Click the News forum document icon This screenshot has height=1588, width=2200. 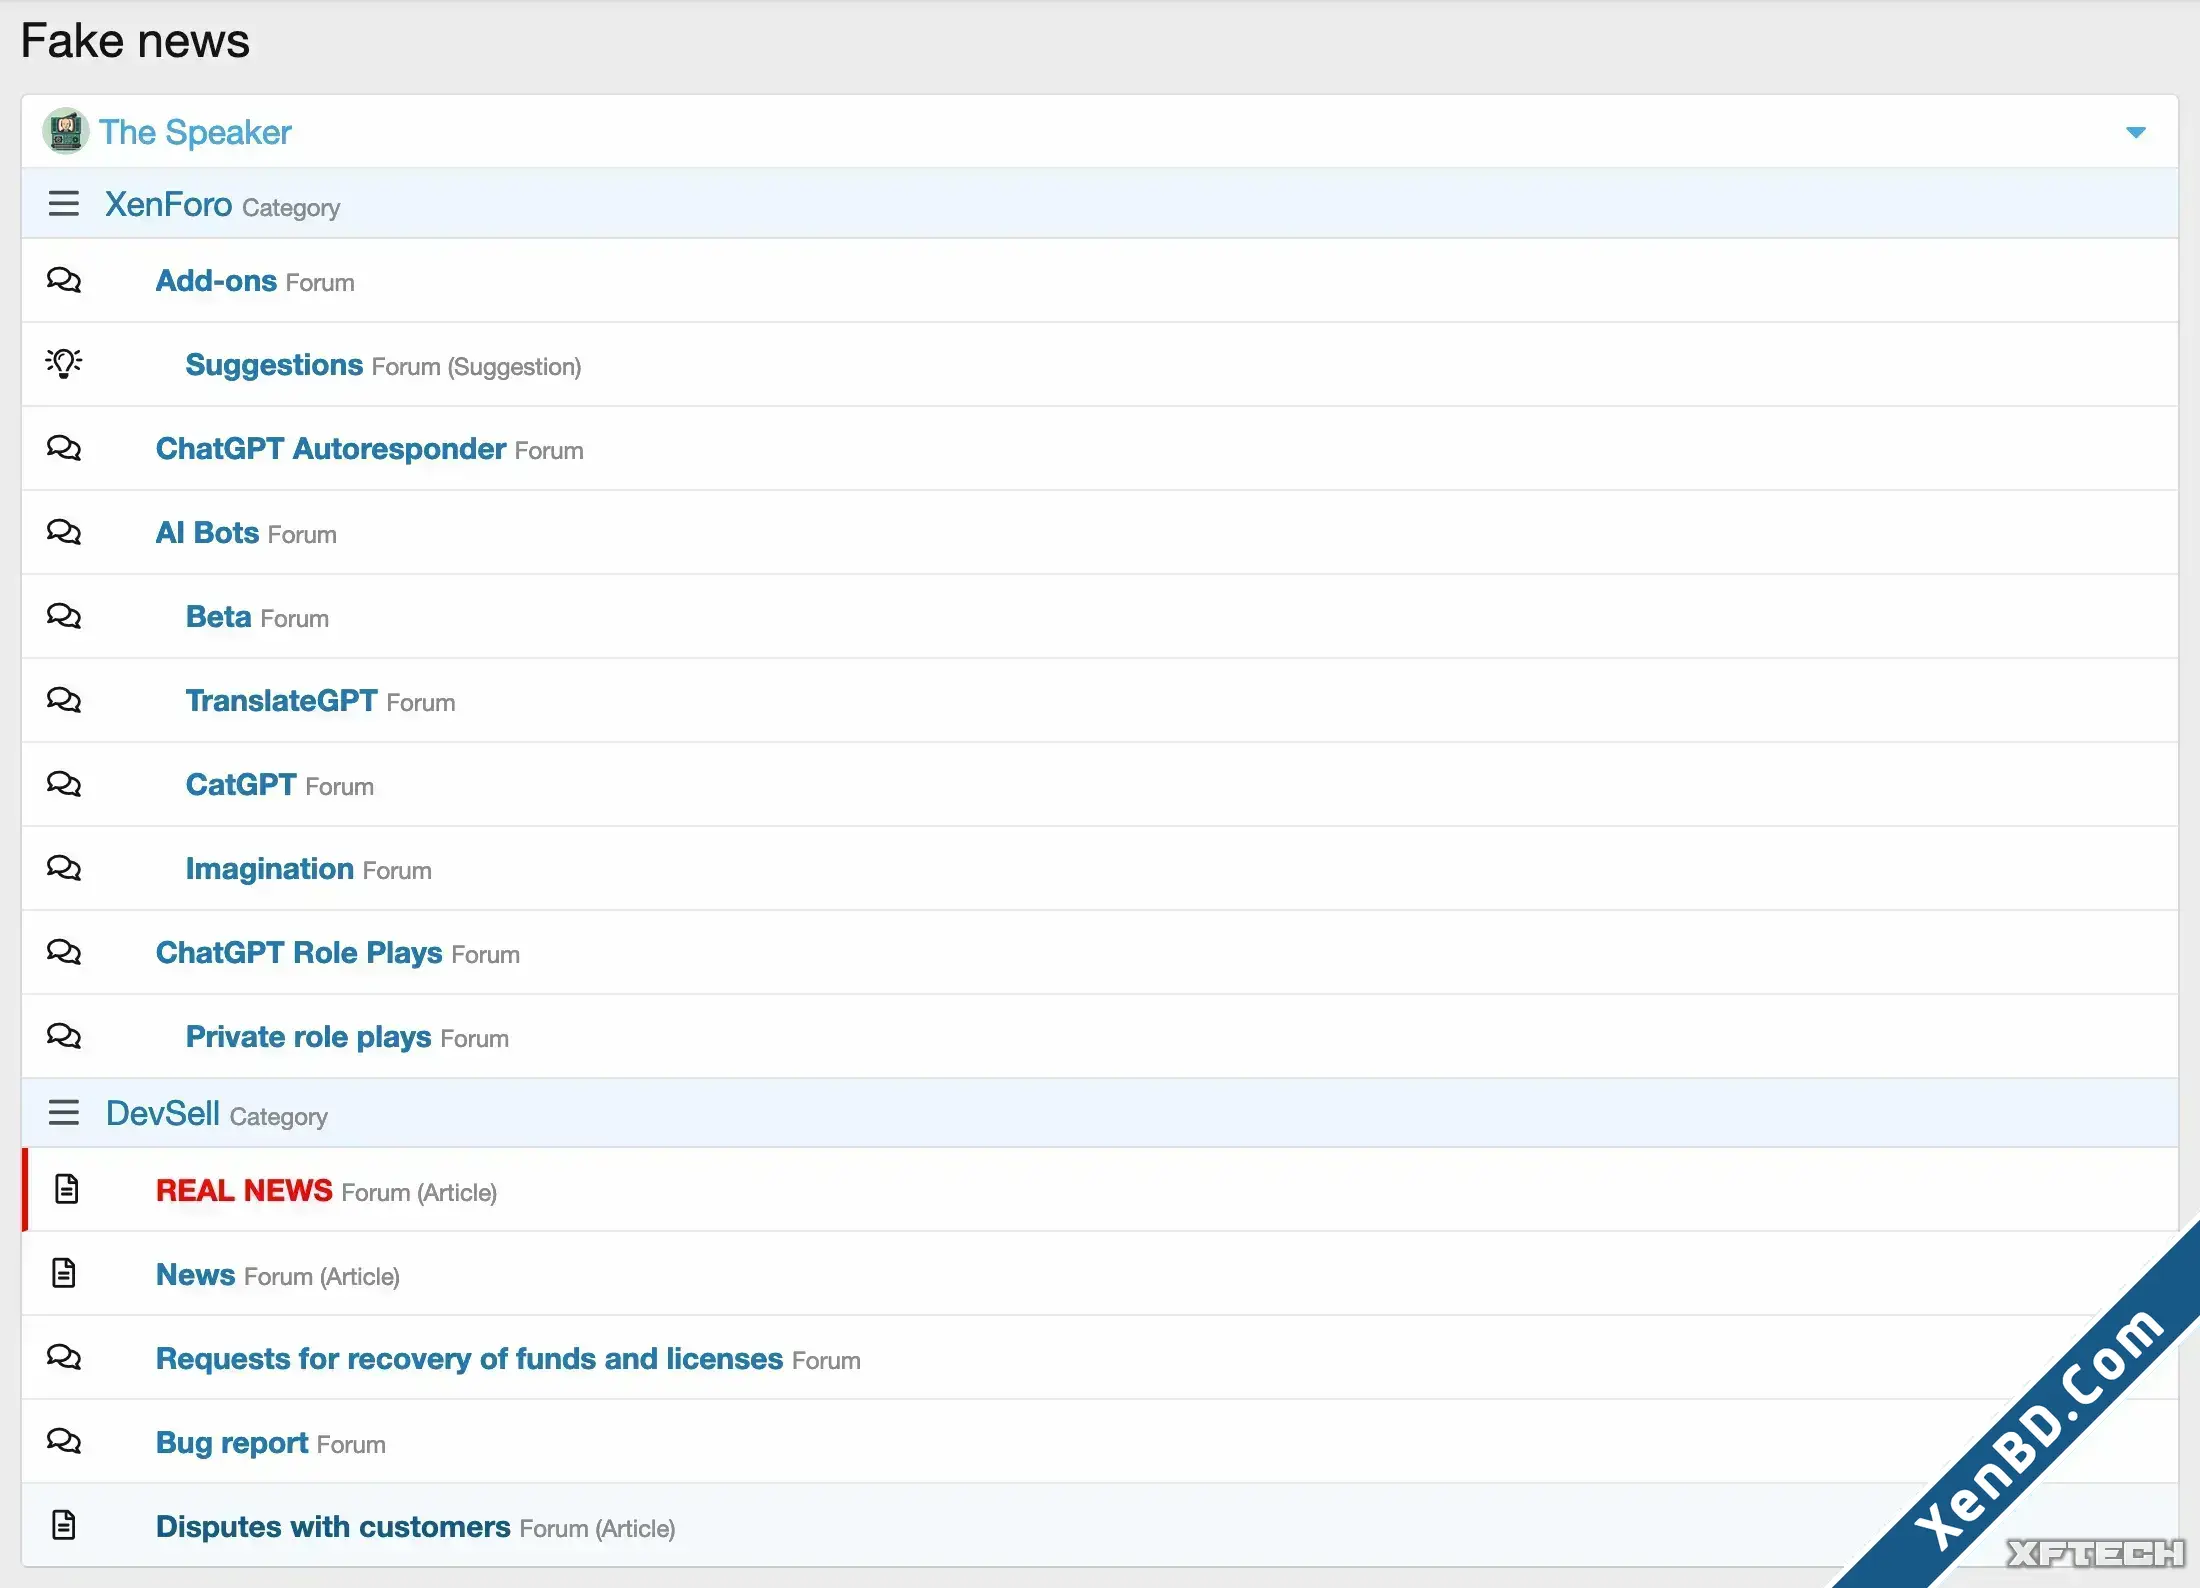(x=64, y=1273)
